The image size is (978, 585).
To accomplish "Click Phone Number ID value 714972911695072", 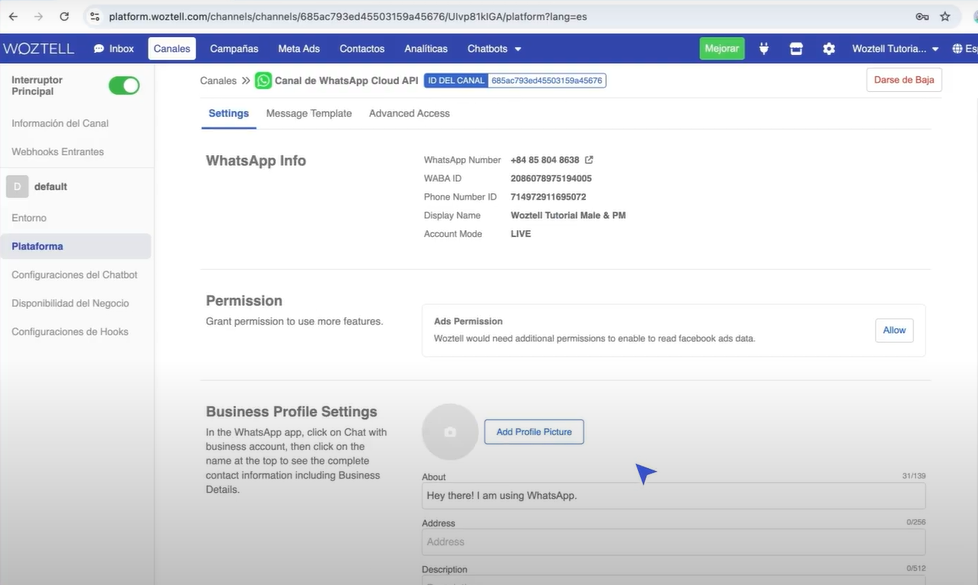I will tap(548, 197).
